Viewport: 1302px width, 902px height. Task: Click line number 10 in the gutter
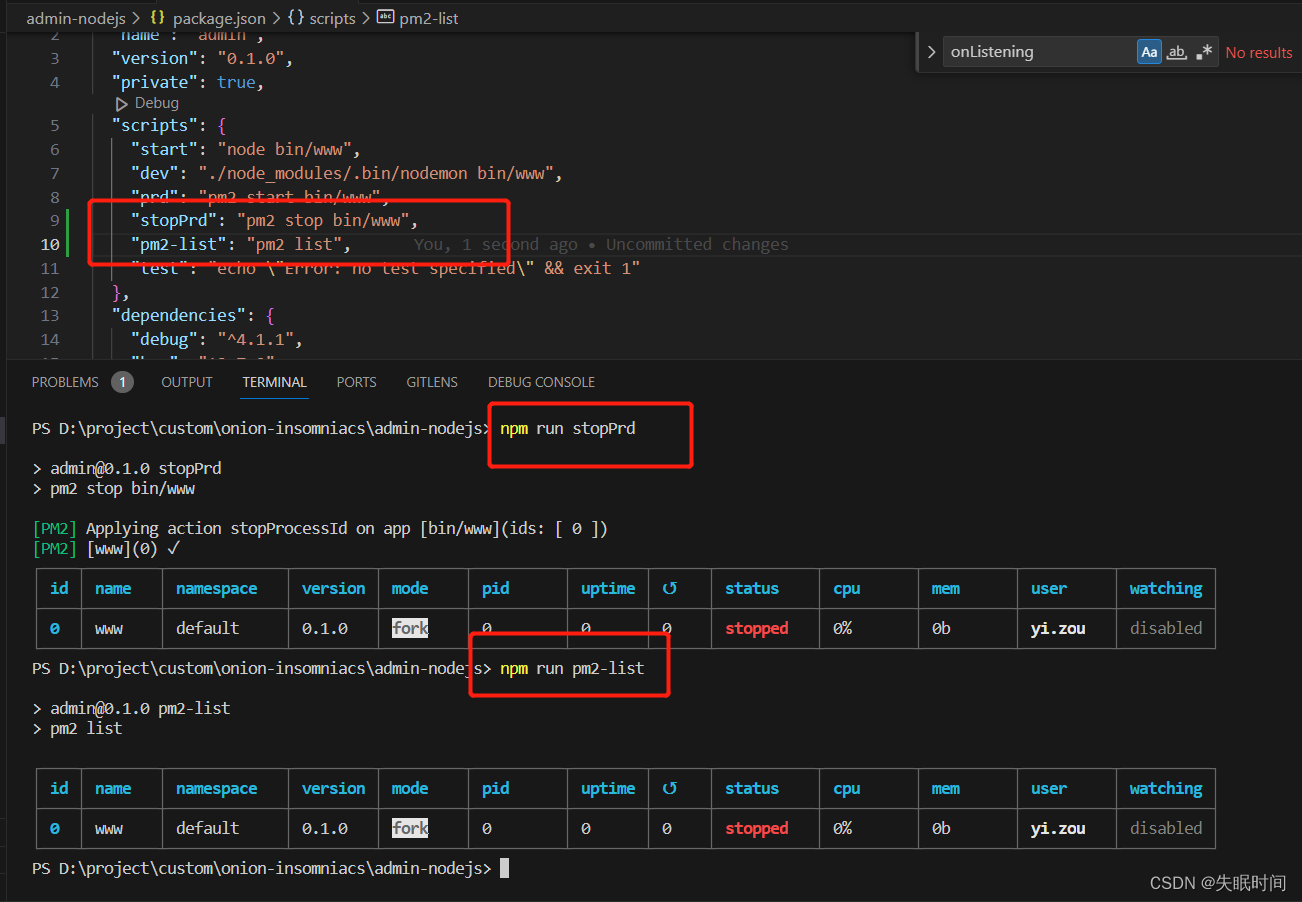pyautogui.click(x=50, y=245)
